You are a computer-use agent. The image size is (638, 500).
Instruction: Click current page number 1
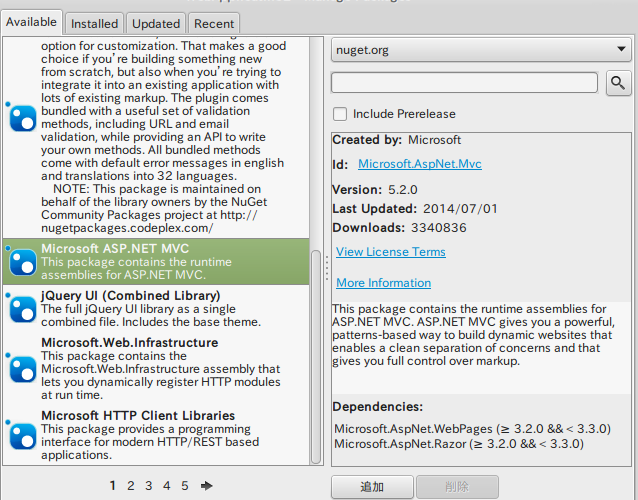pos(113,486)
